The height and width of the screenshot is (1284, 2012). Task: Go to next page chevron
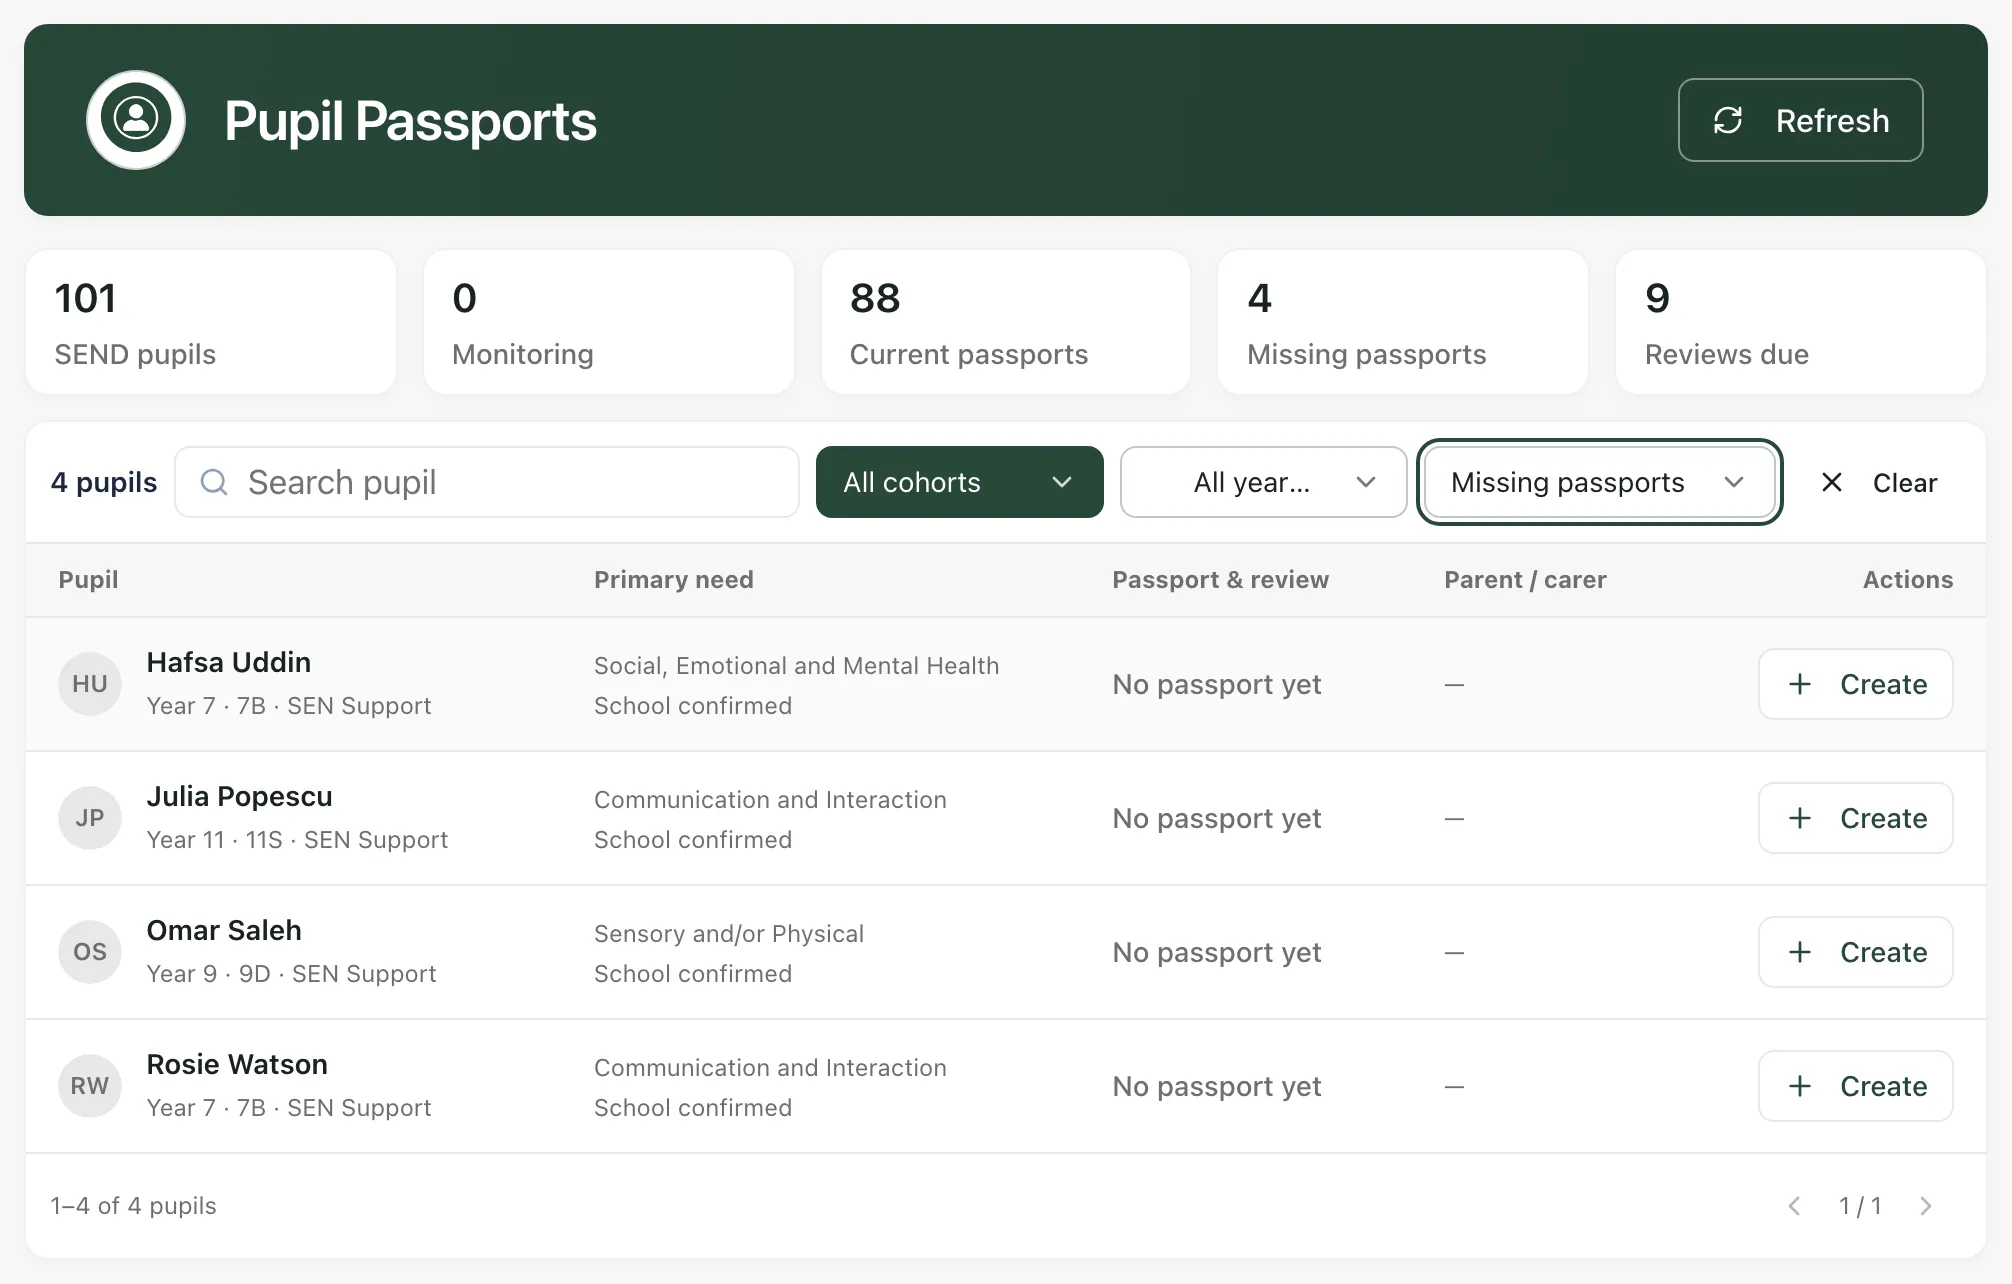click(x=1926, y=1206)
